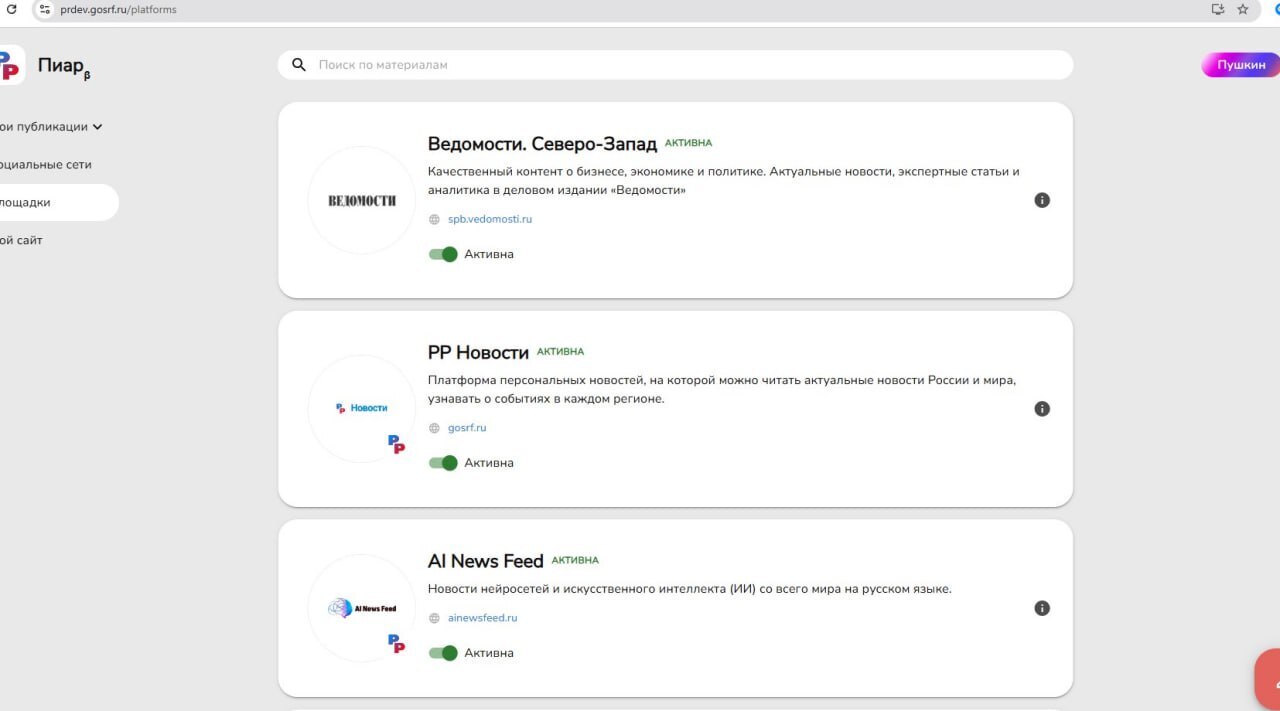Click the AI News Feed logo thumbnail
This screenshot has width=1280, height=711.
(x=362, y=608)
